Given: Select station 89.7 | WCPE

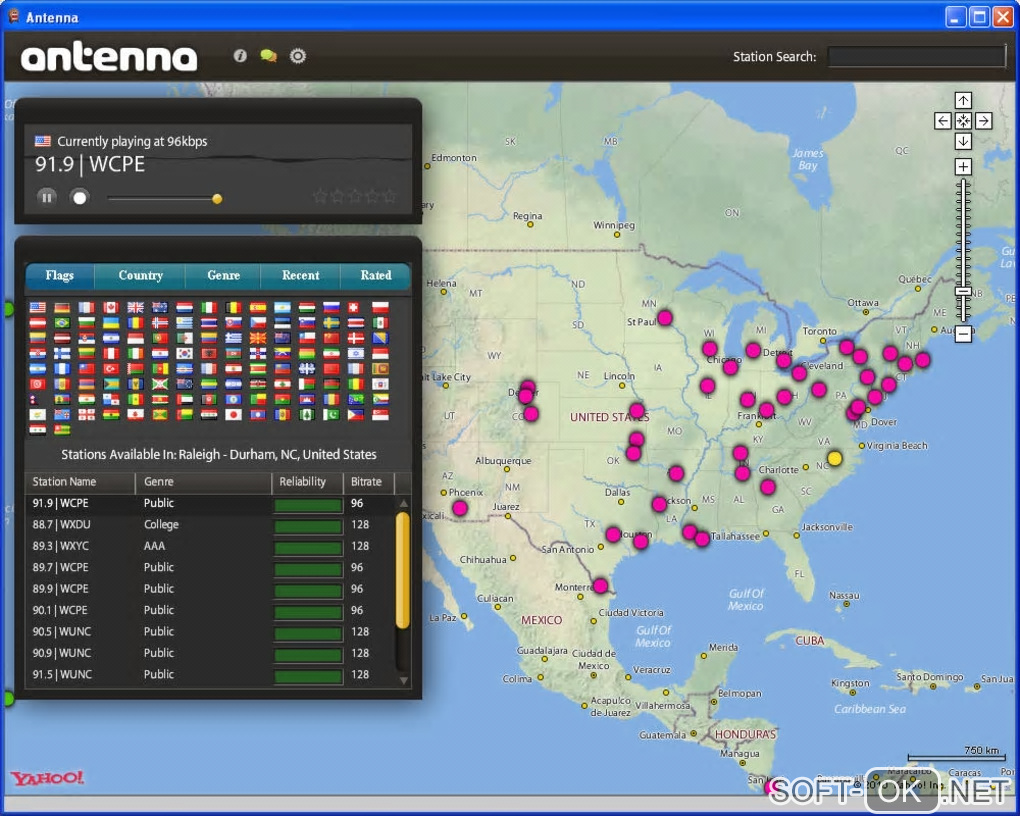Looking at the screenshot, I should click(x=209, y=567).
